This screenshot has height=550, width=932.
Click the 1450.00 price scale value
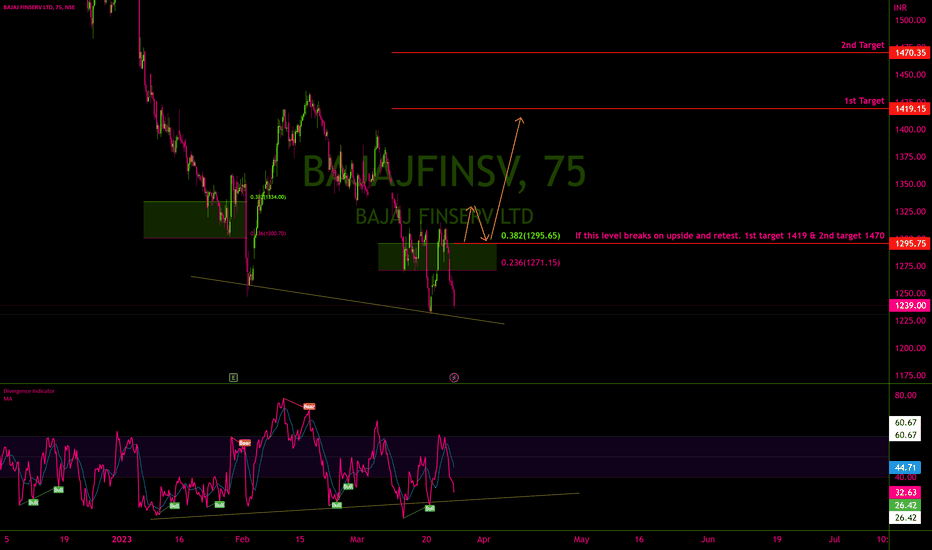click(911, 75)
